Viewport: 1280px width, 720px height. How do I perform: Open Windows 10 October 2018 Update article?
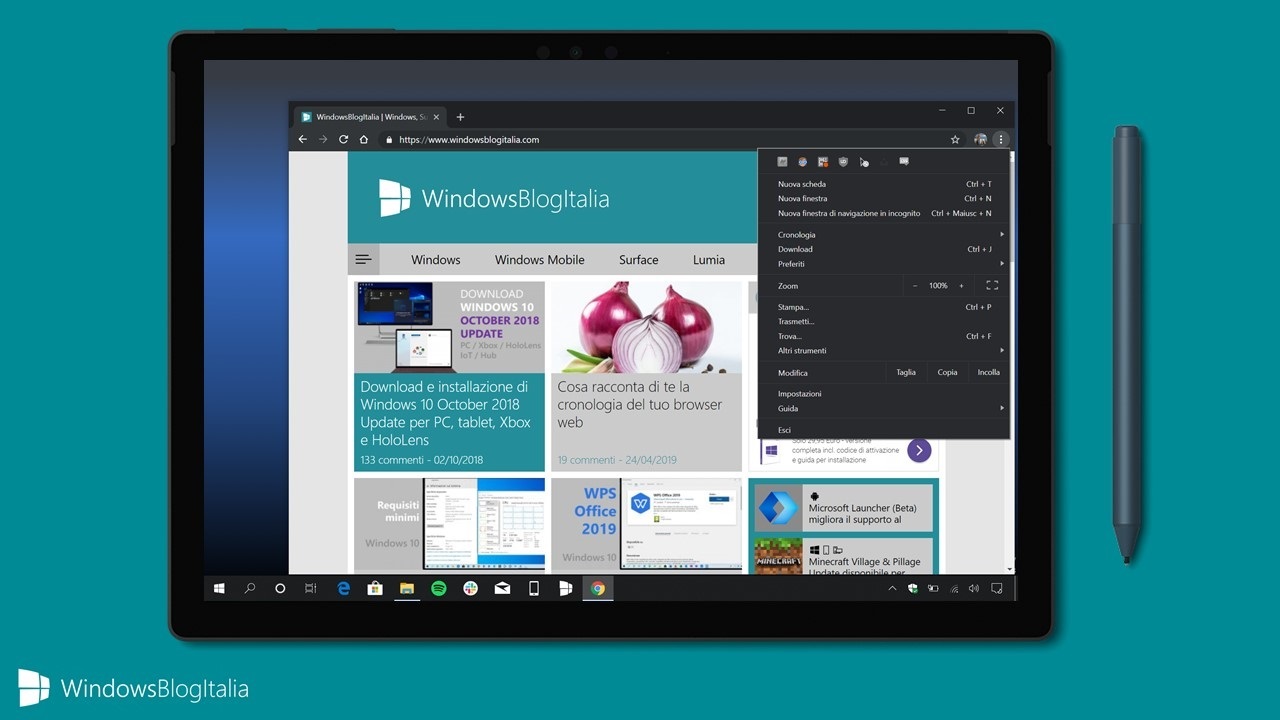(449, 376)
